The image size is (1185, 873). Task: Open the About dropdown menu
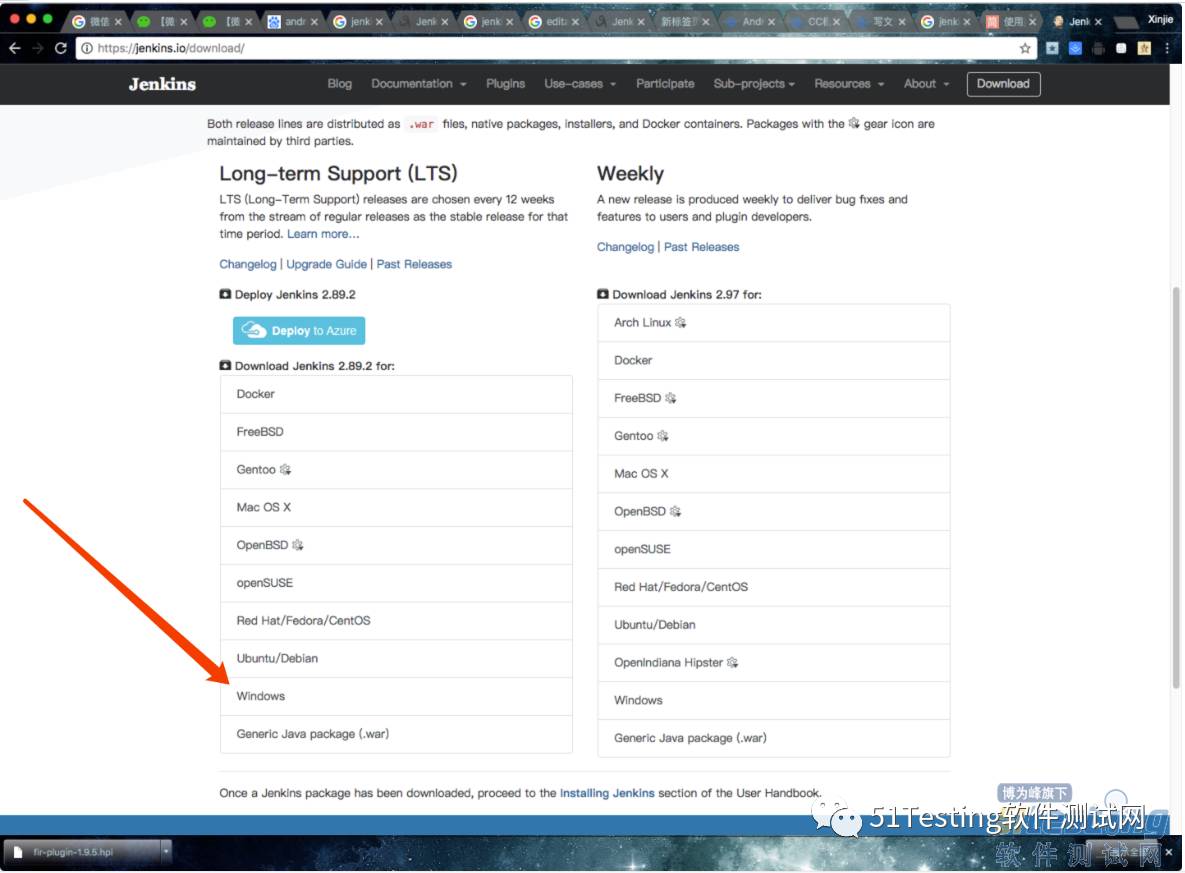pos(926,84)
